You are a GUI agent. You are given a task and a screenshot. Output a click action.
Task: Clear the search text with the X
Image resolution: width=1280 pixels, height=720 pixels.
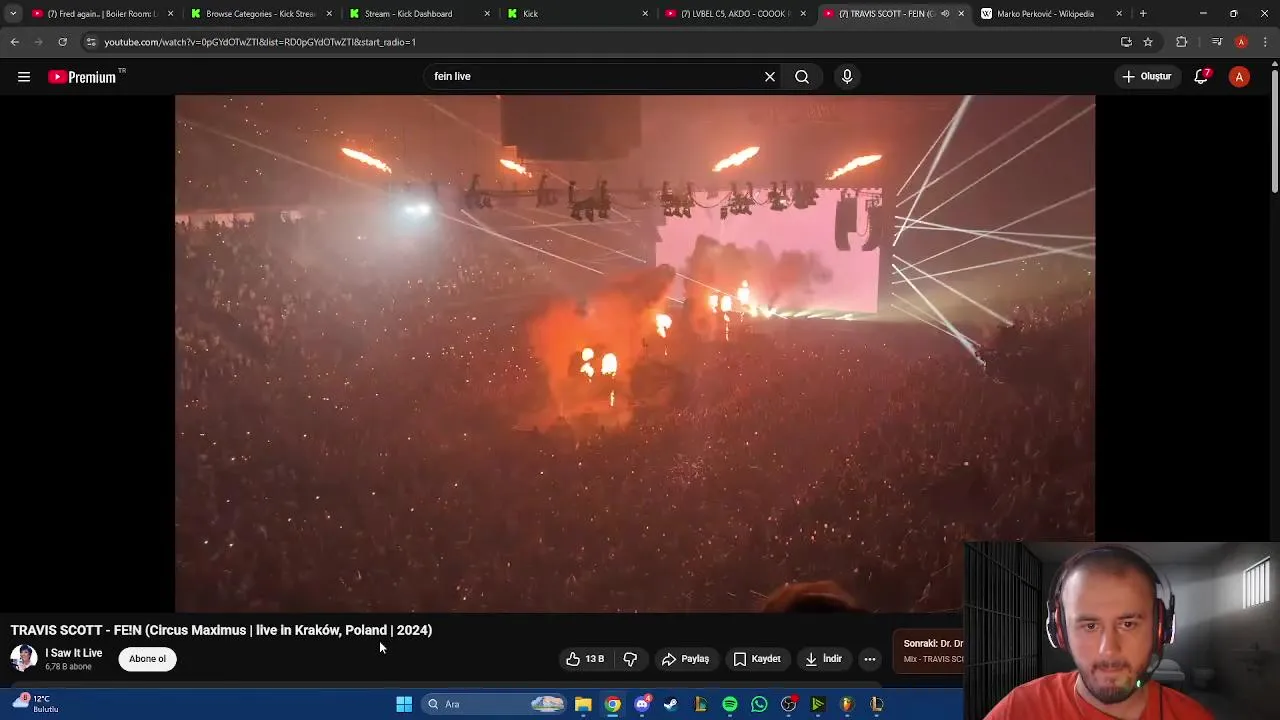[770, 77]
